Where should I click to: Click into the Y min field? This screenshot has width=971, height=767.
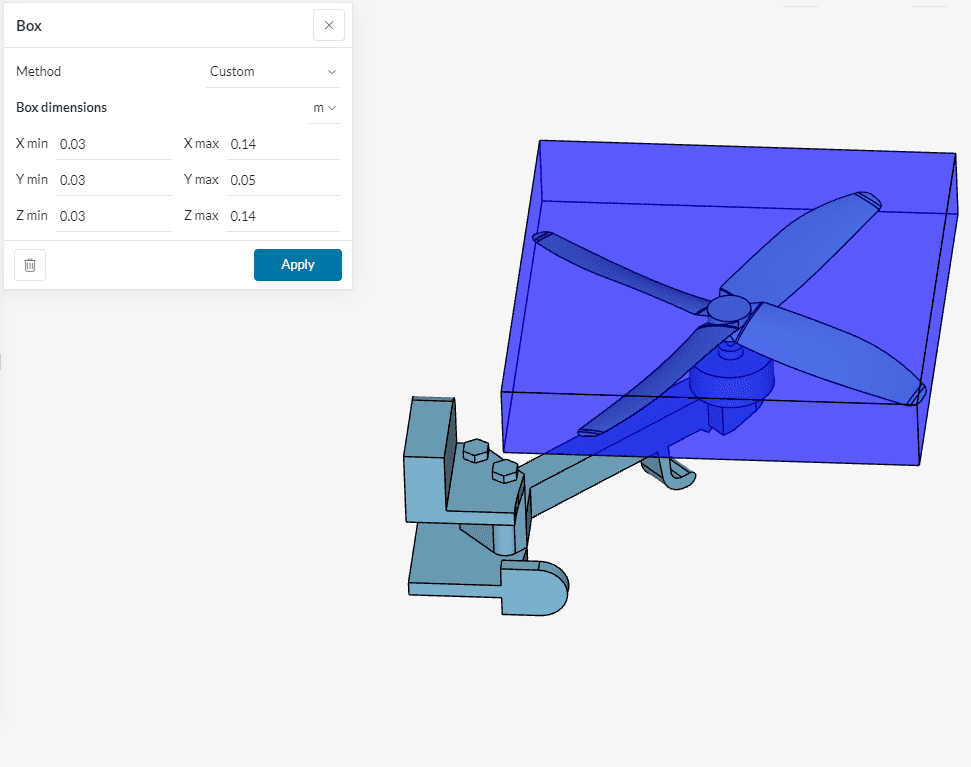(113, 180)
